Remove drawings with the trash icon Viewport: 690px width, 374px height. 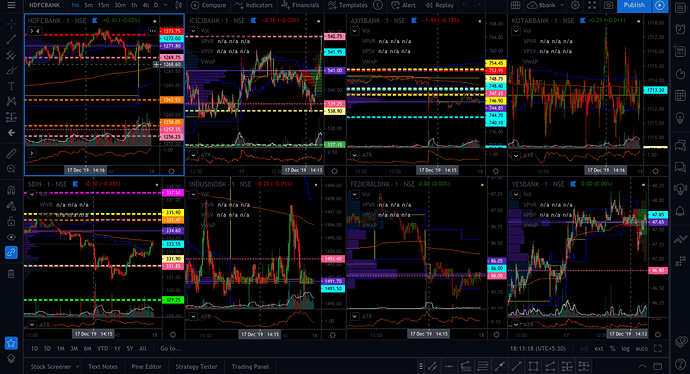pos(11,274)
